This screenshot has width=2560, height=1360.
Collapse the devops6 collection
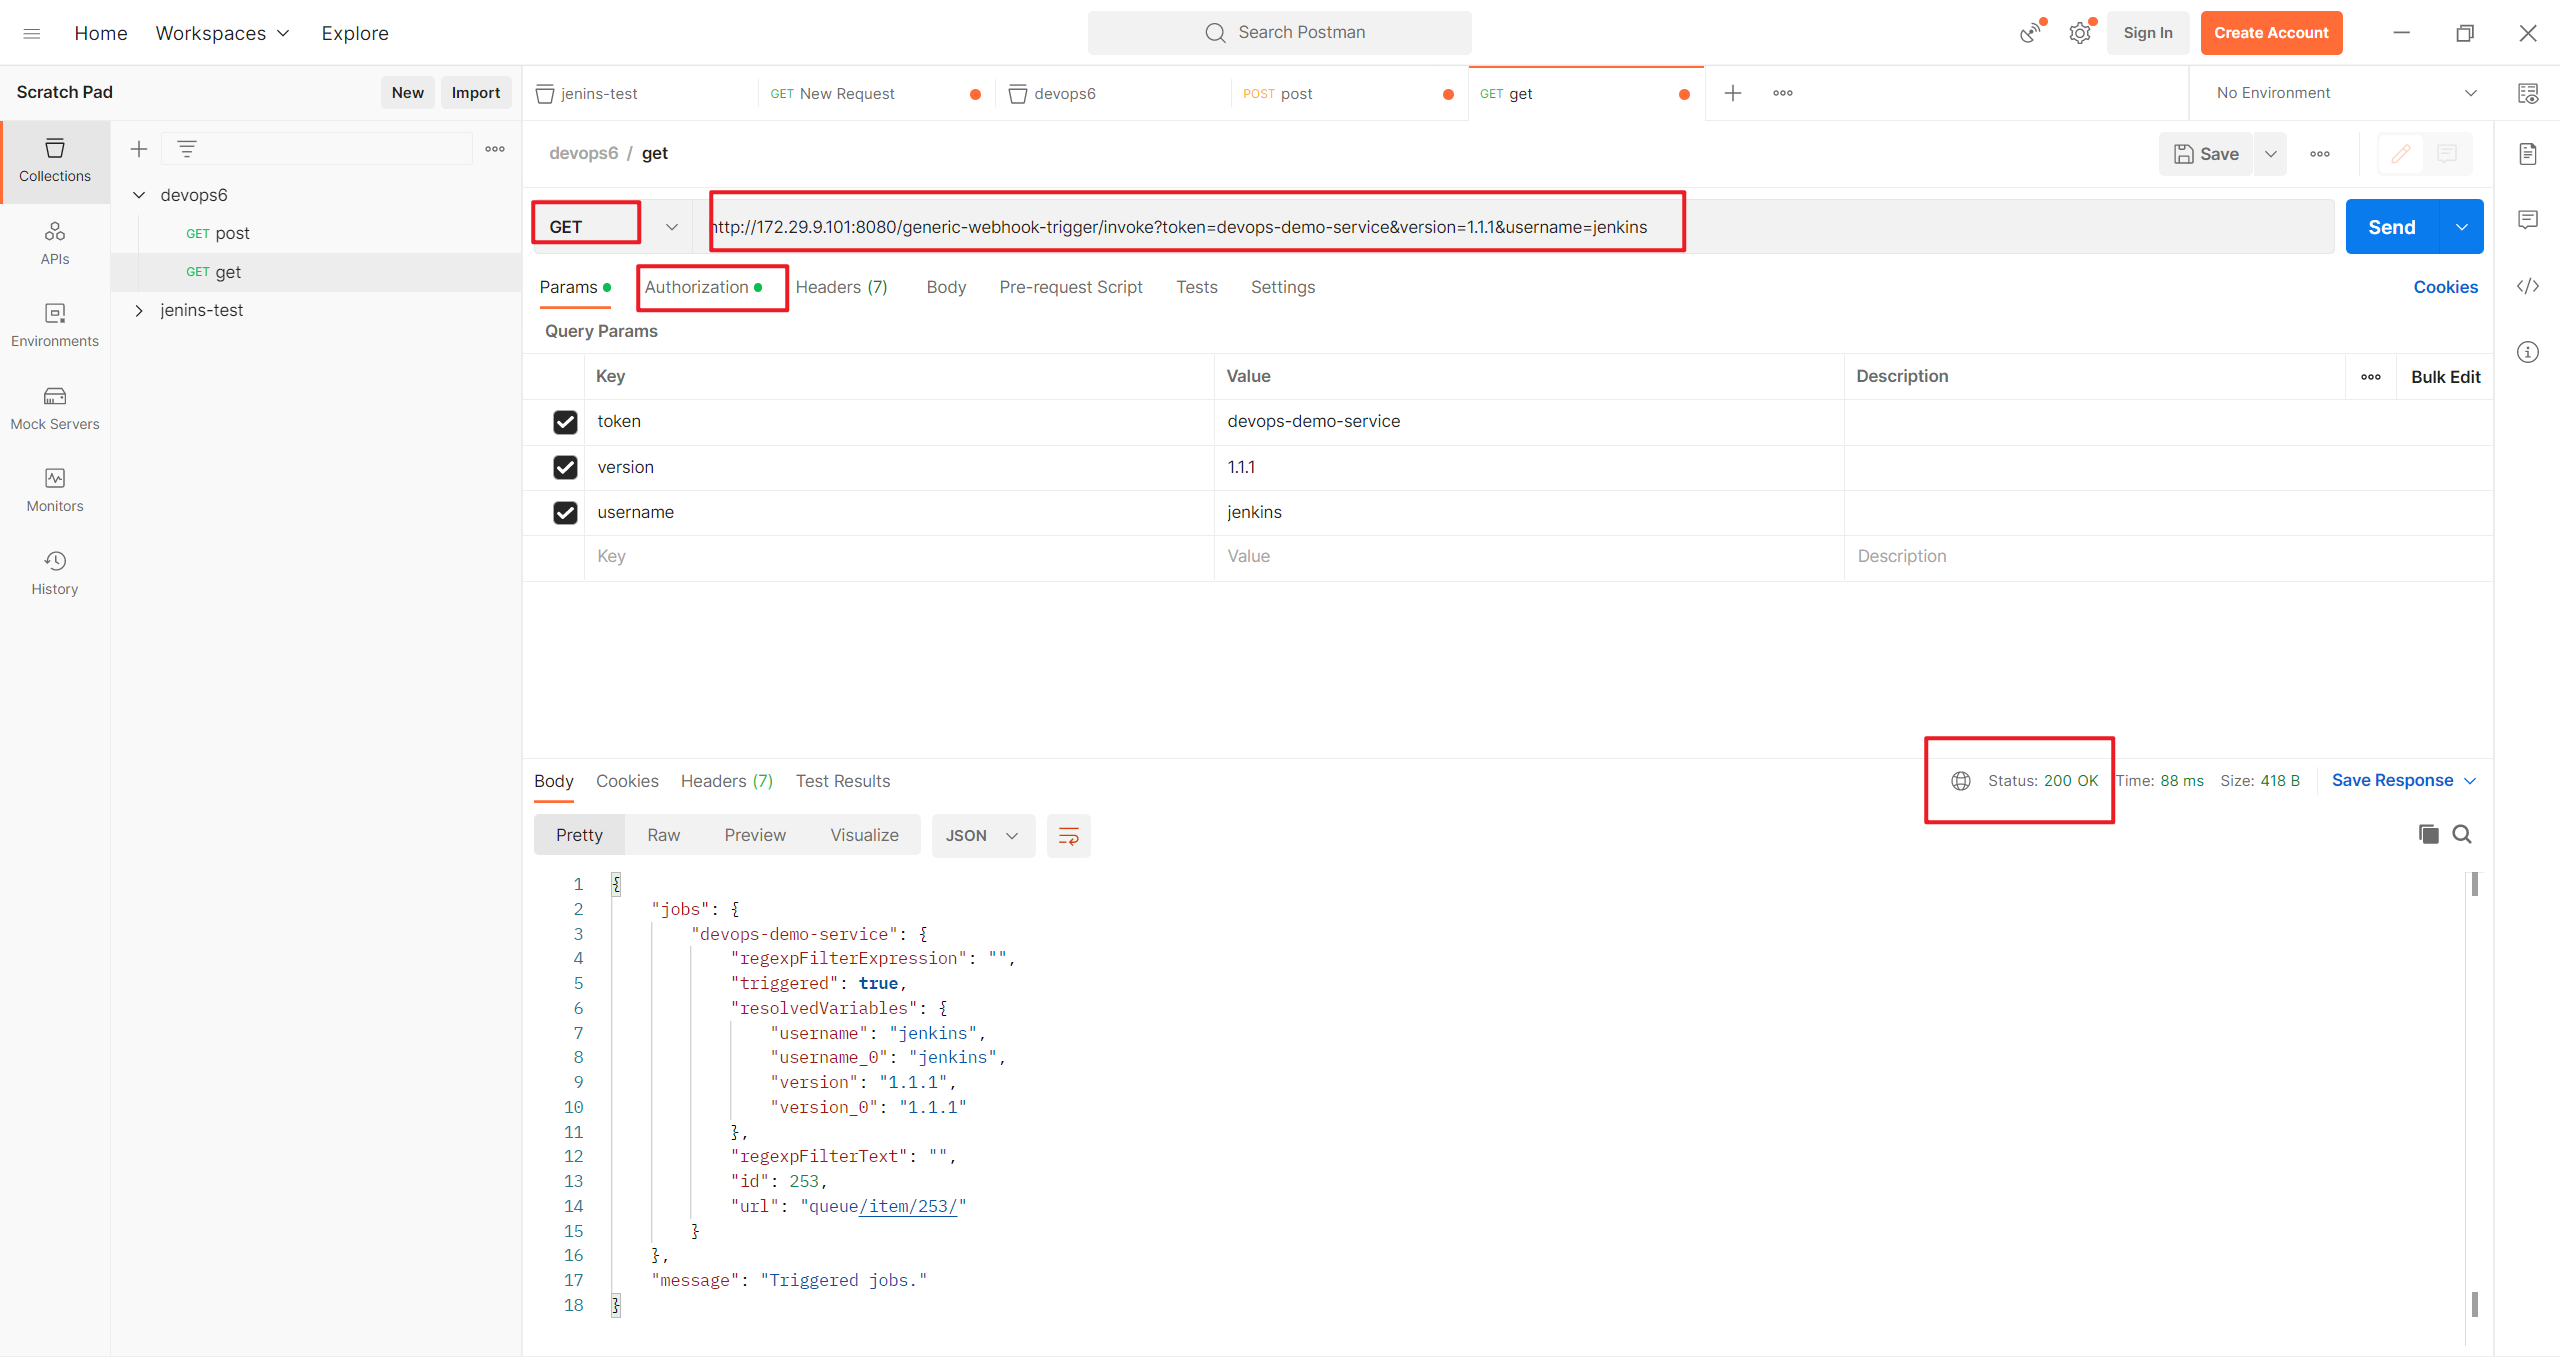pos(139,195)
